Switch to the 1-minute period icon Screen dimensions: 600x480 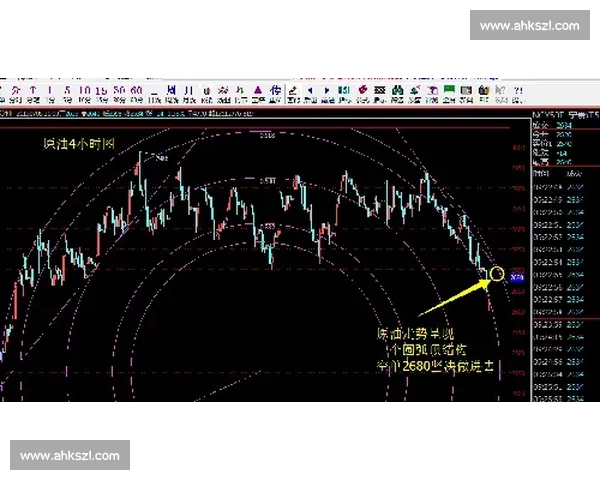[50, 94]
